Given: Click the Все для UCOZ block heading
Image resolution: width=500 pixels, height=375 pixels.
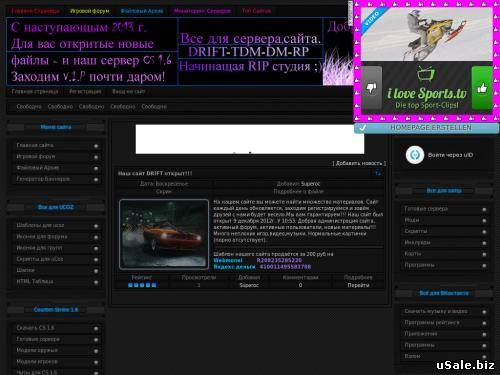Looking at the screenshot, I should click(x=56, y=207).
